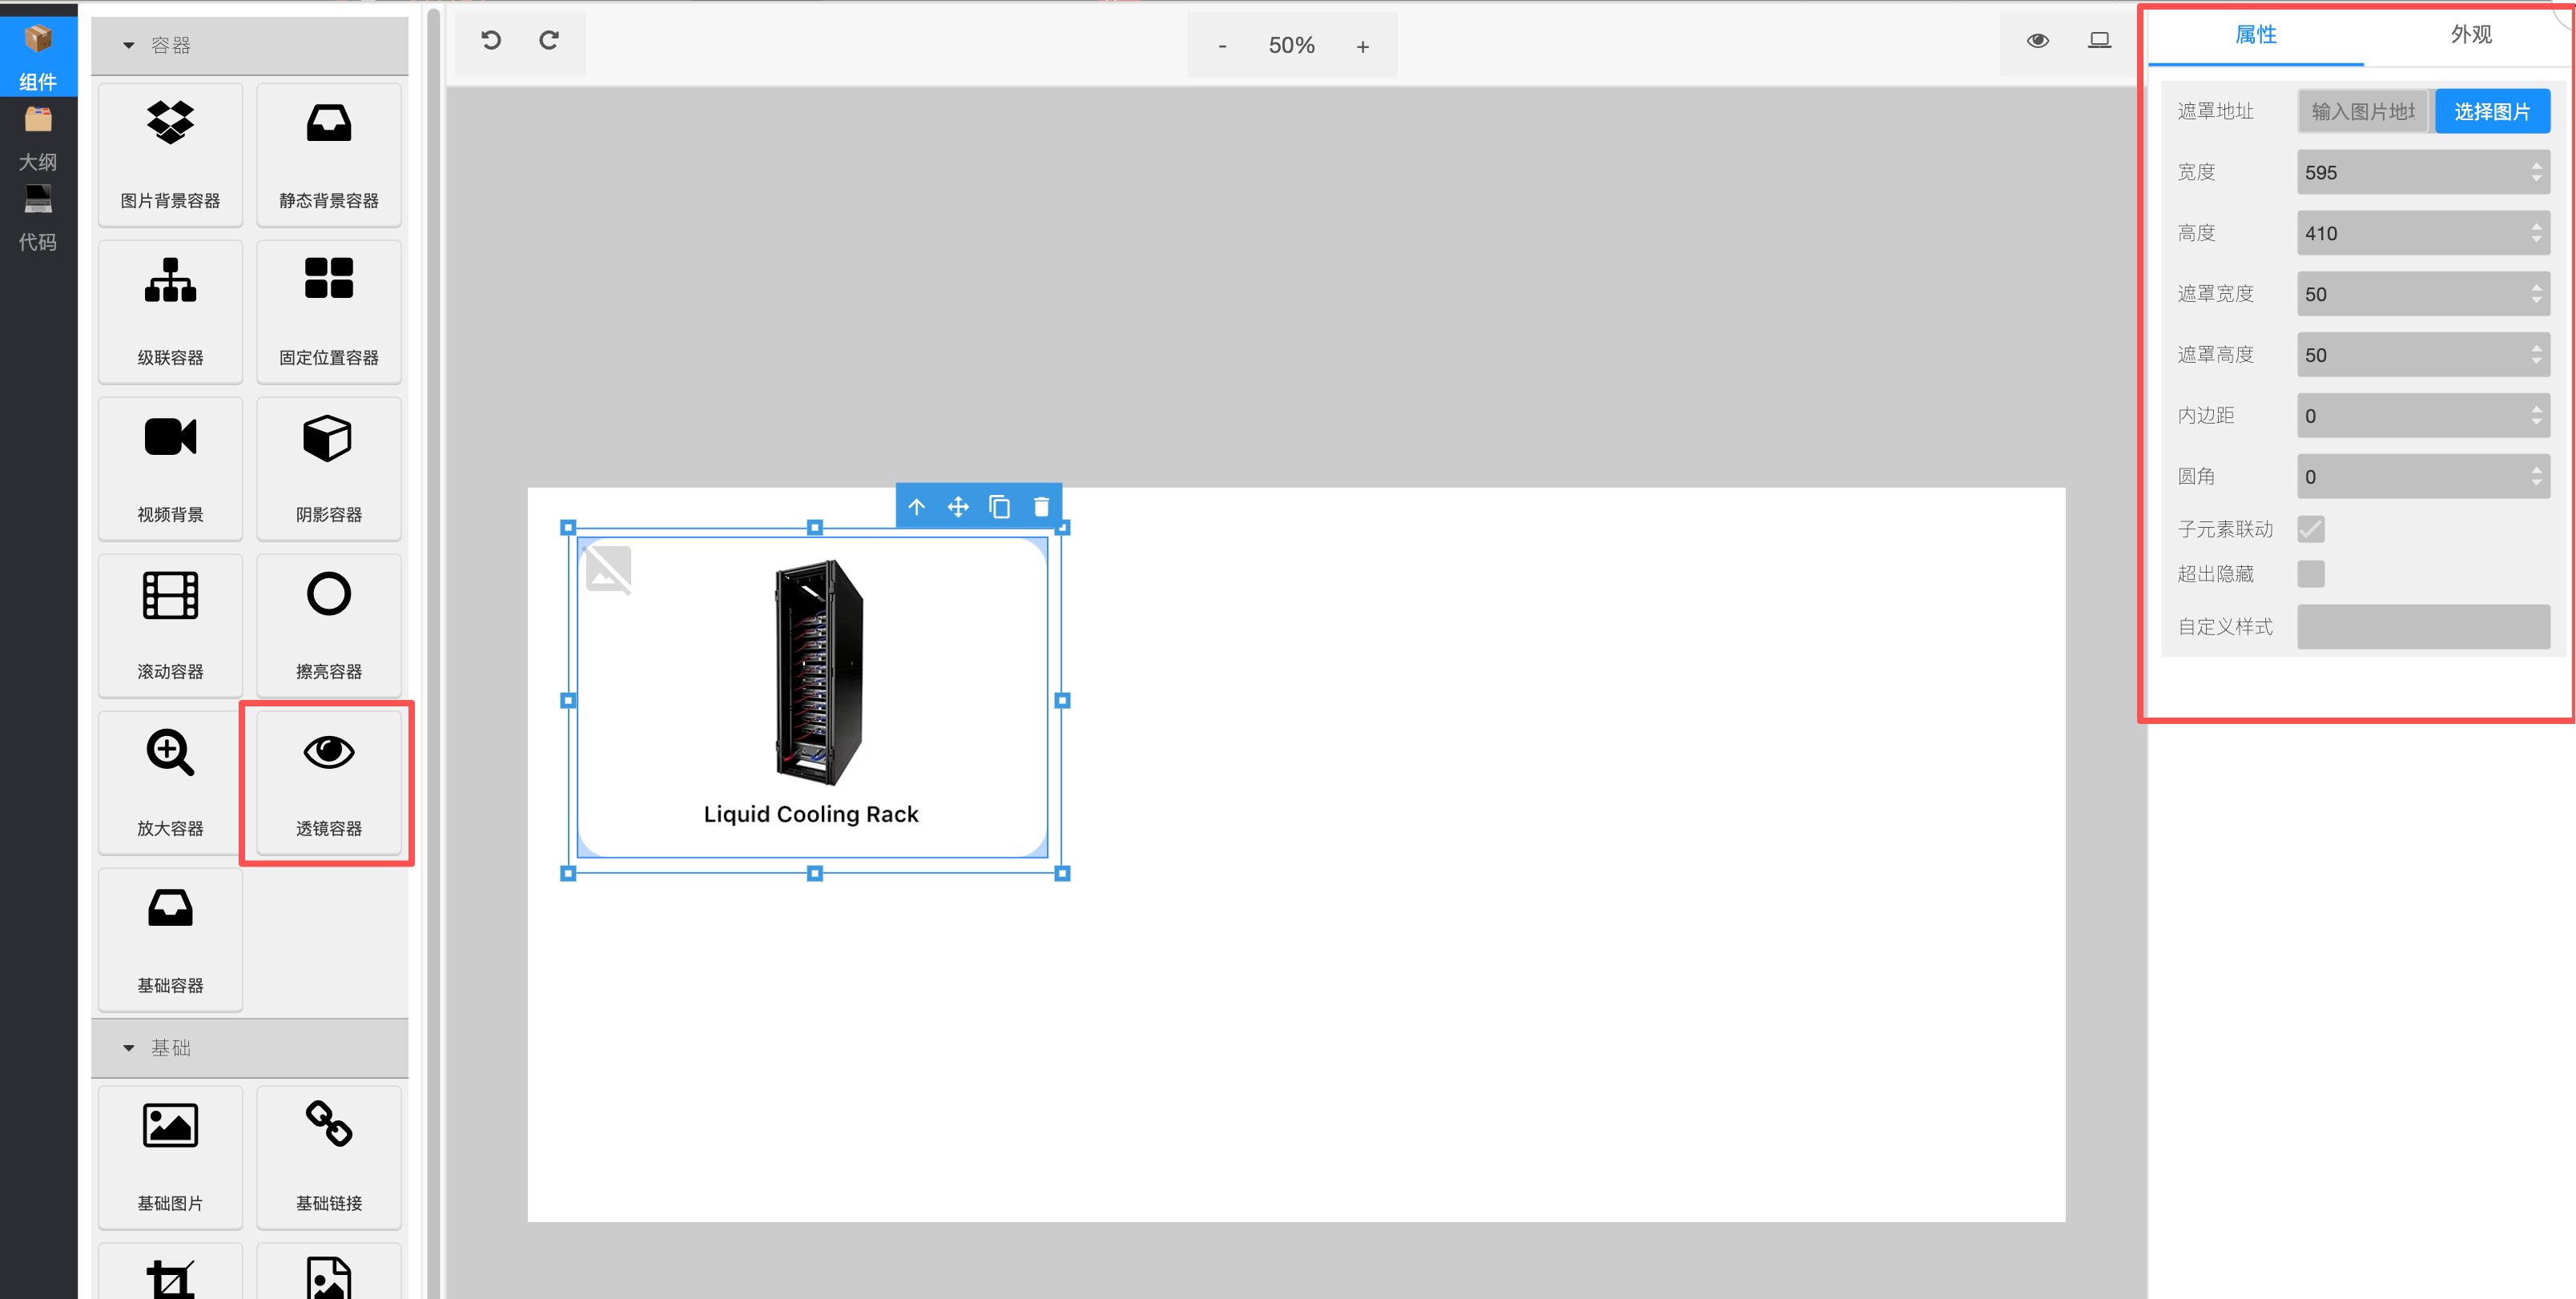The height and width of the screenshot is (1299, 2576).
Task: Open the 组件 components sidebar tab
Action: [x=38, y=57]
